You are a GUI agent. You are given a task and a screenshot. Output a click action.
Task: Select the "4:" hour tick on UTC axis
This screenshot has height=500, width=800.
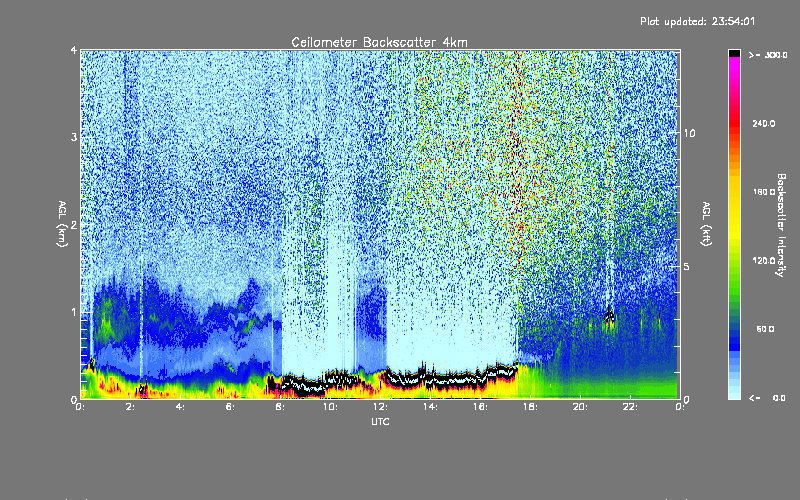(x=181, y=407)
